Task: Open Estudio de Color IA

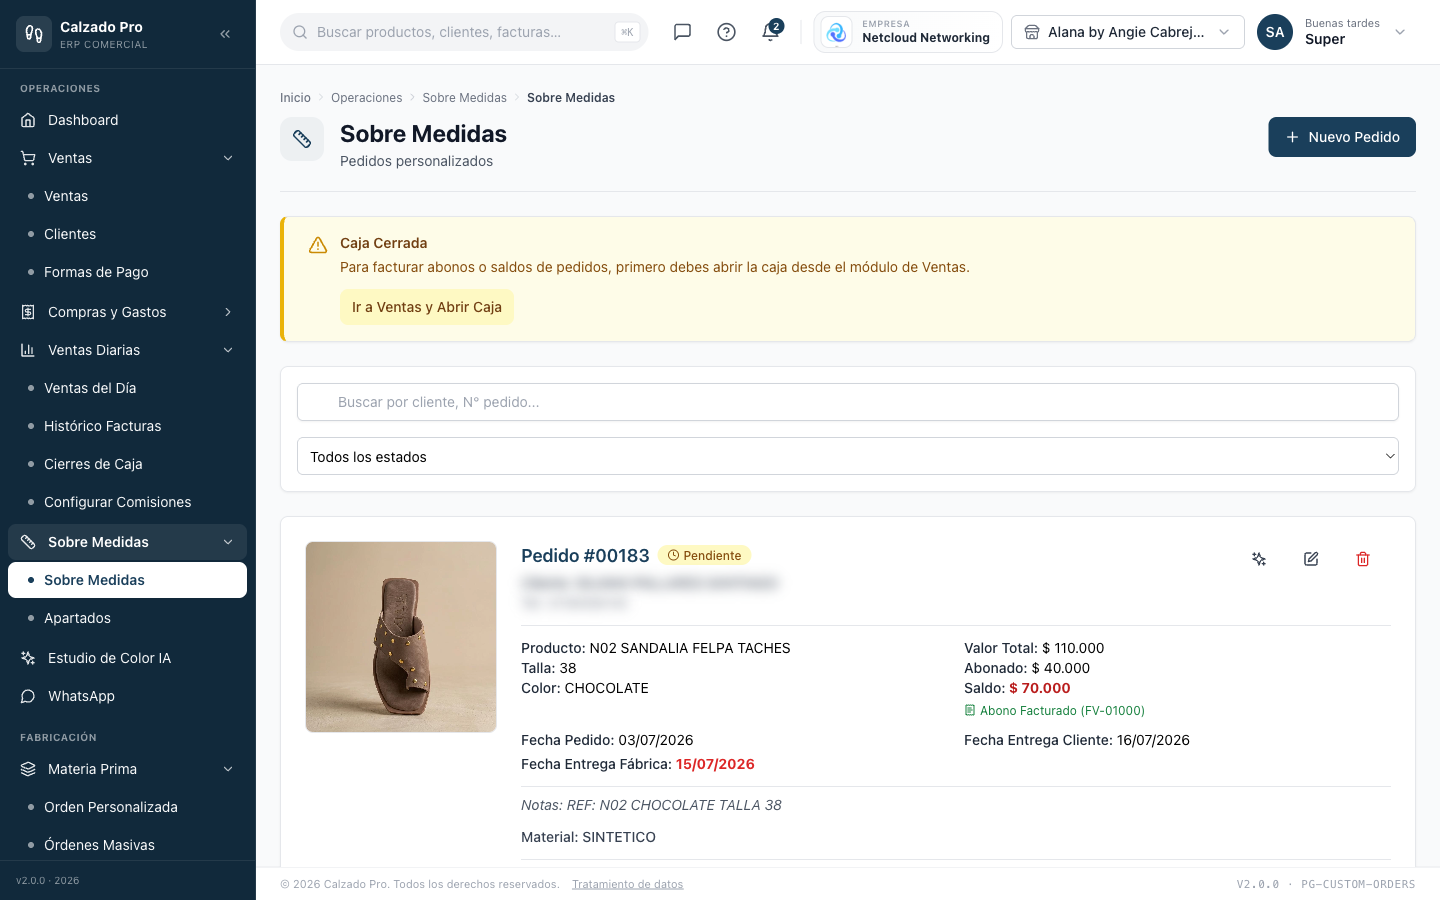Action: point(128,658)
